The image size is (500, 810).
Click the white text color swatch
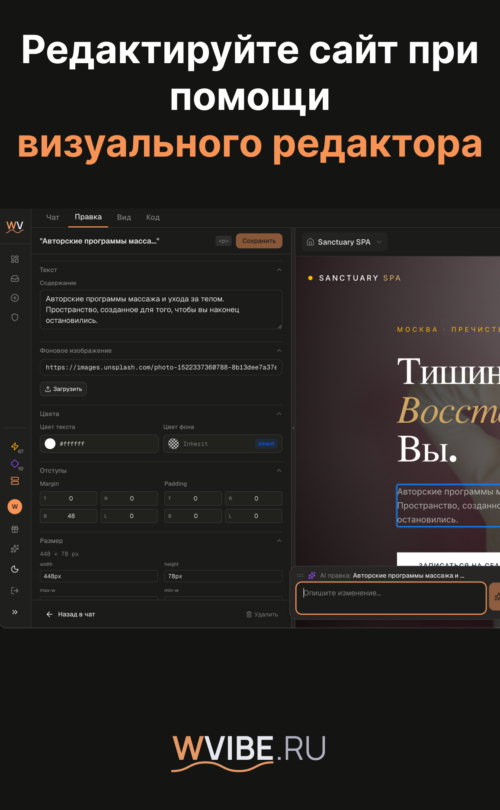pyautogui.click(x=50, y=444)
